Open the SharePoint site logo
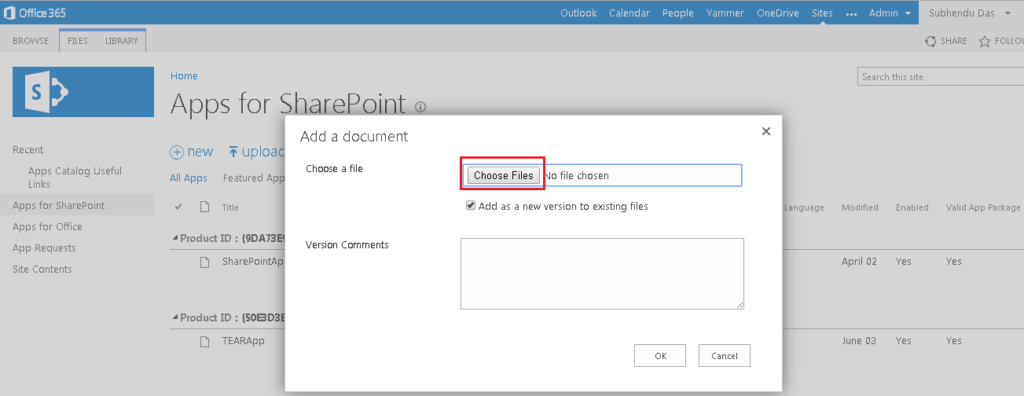The height and width of the screenshot is (396, 1024). pos(83,91)
